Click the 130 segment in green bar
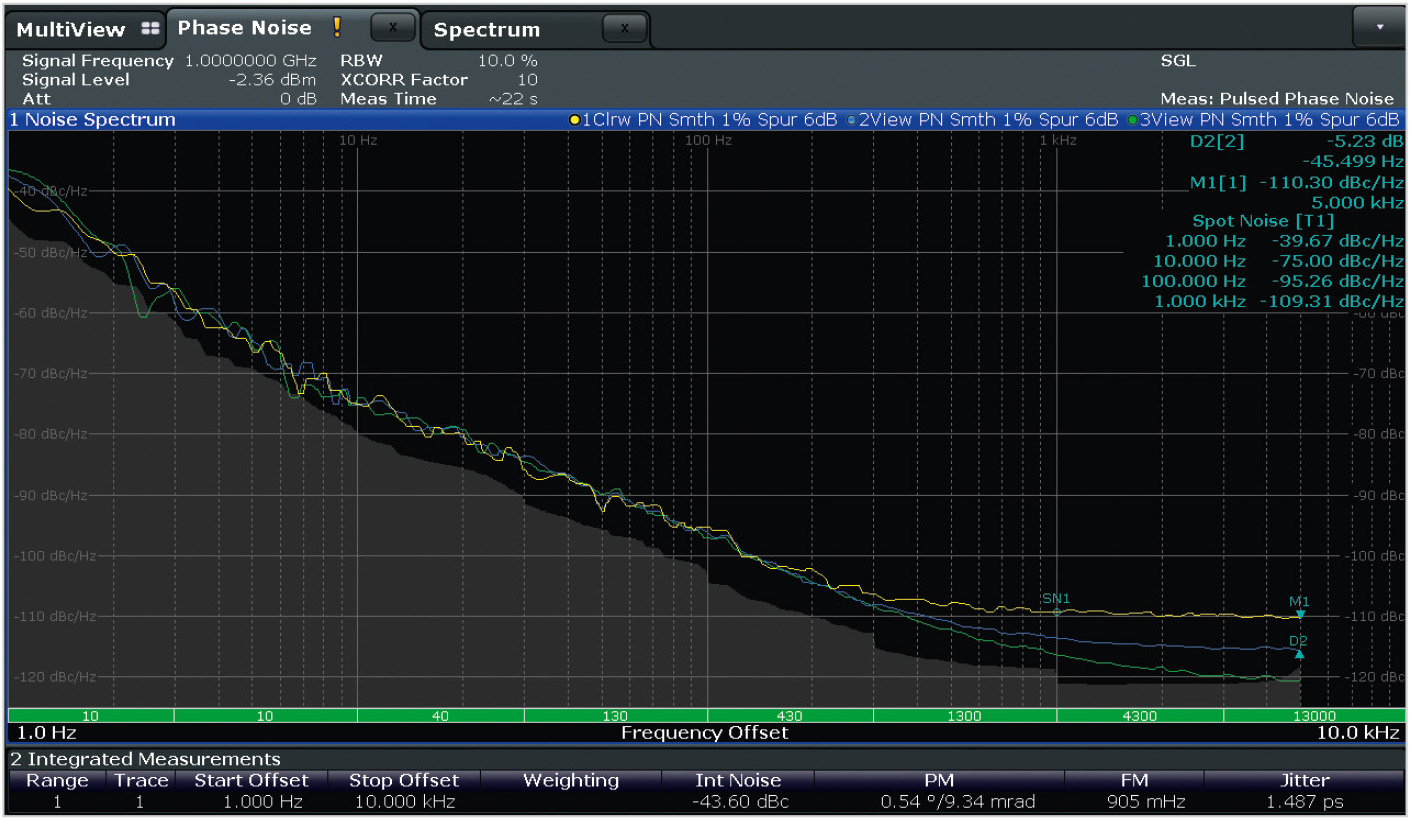This screenshot has width=1410, height=820. (x=616, y=716)
